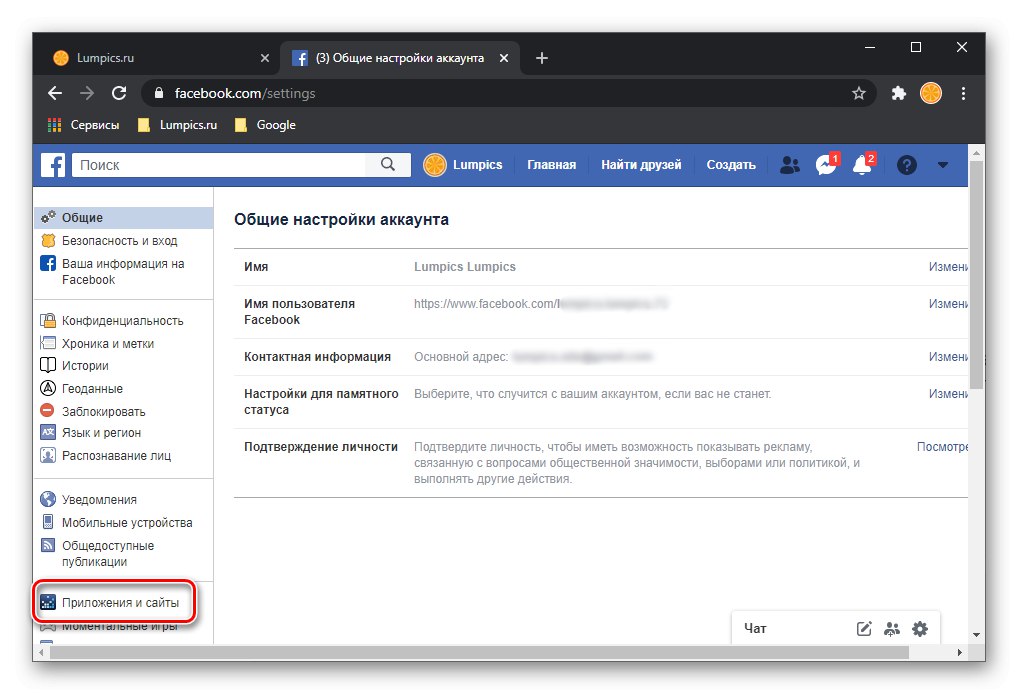This screenshot has width=1018, height=694.
Task: Open Messenger messages icon
Action: coord(826,165)
